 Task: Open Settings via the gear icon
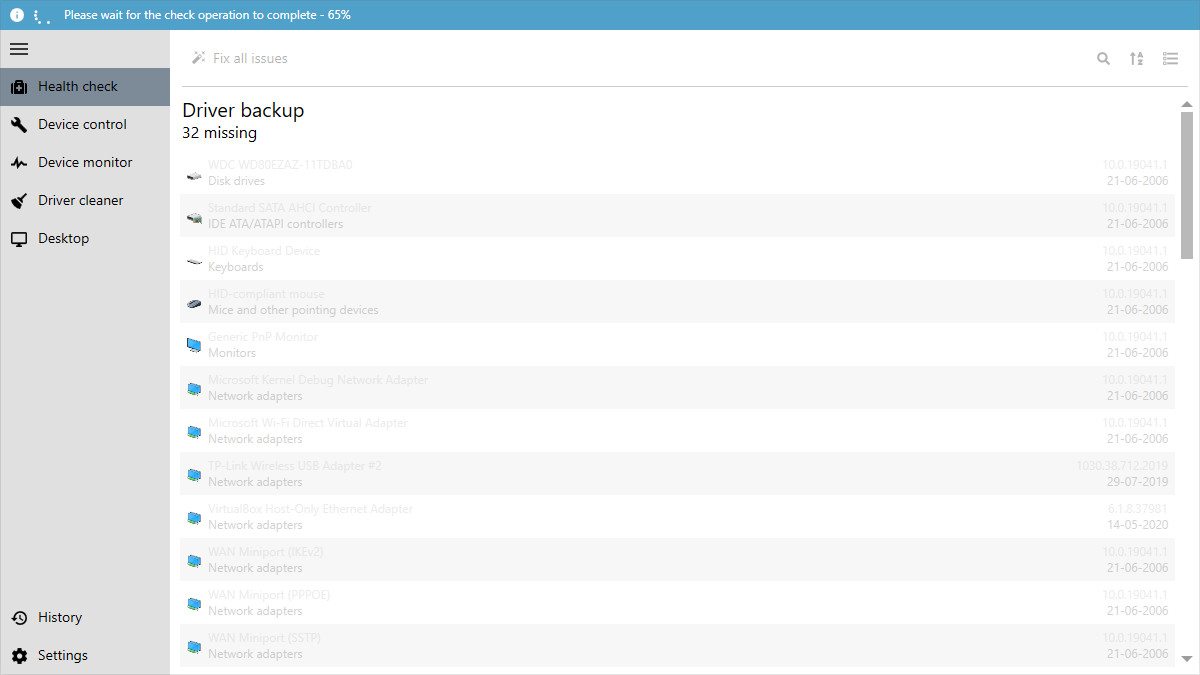tap(18, 655)
